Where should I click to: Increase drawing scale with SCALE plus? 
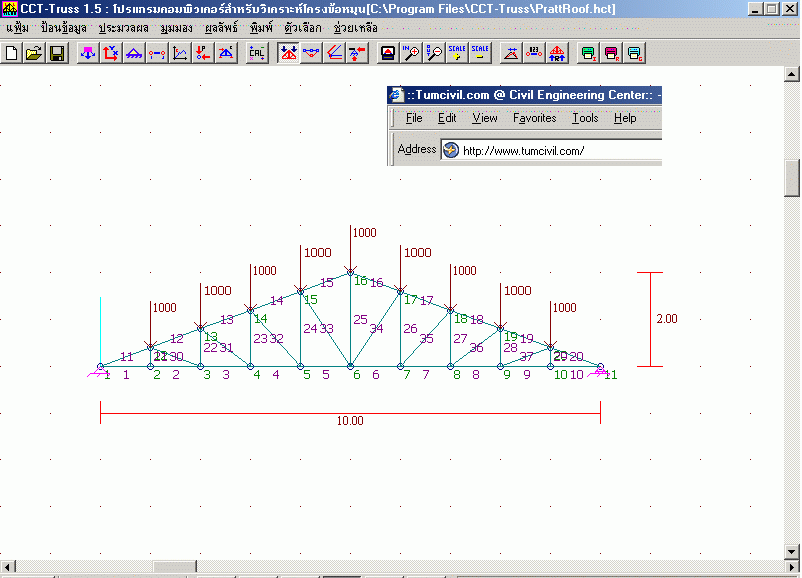coord(457,53)
